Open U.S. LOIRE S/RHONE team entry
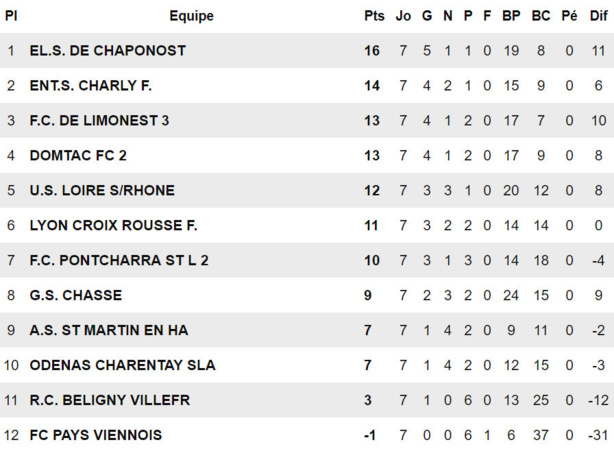Image resolution: width=614 pixels, height=451 pixels. 102,191
